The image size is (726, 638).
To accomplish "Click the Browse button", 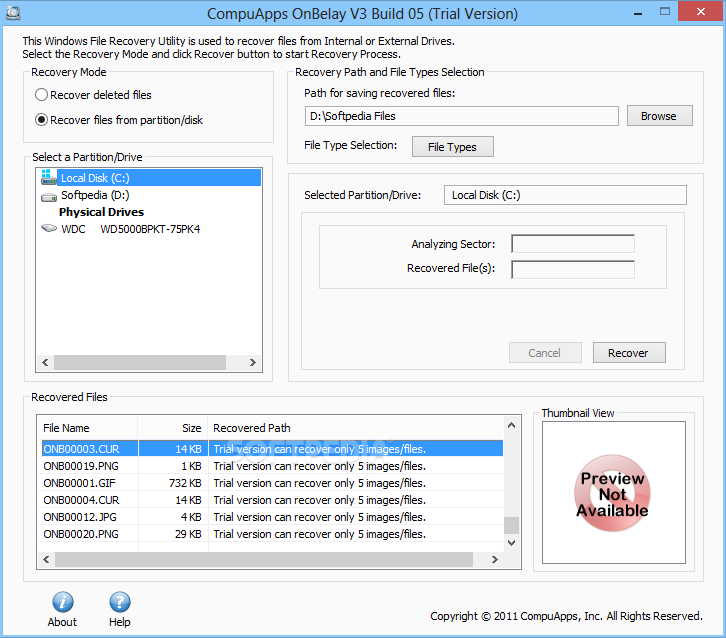I will point(659,116).
